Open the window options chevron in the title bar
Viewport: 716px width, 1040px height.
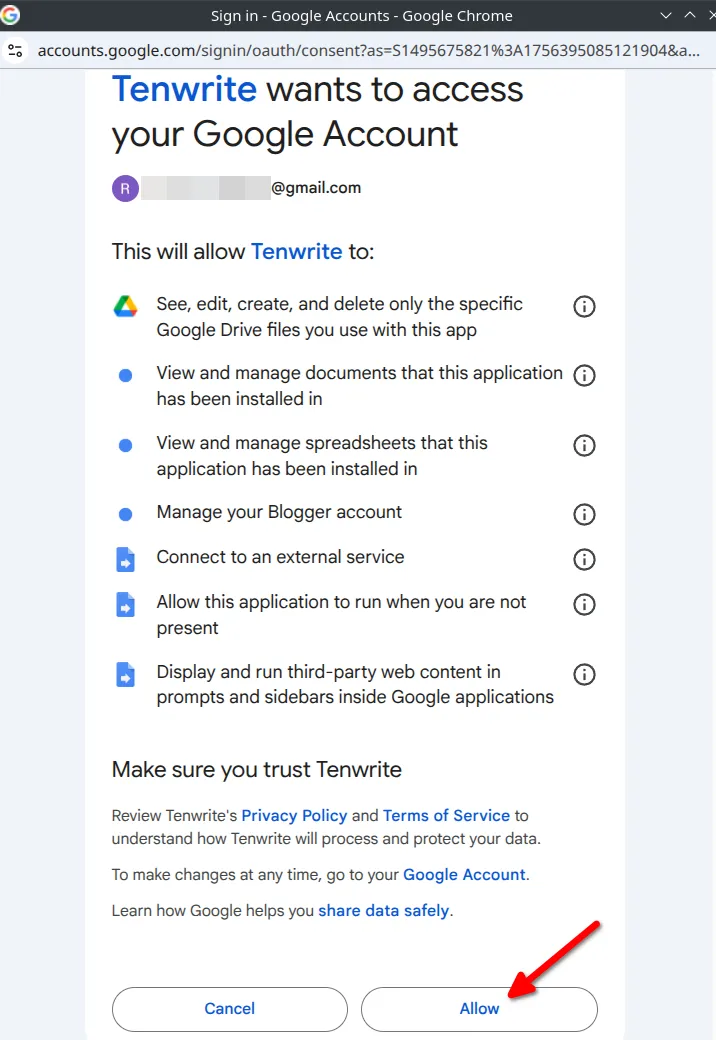[x=666, y=15]
